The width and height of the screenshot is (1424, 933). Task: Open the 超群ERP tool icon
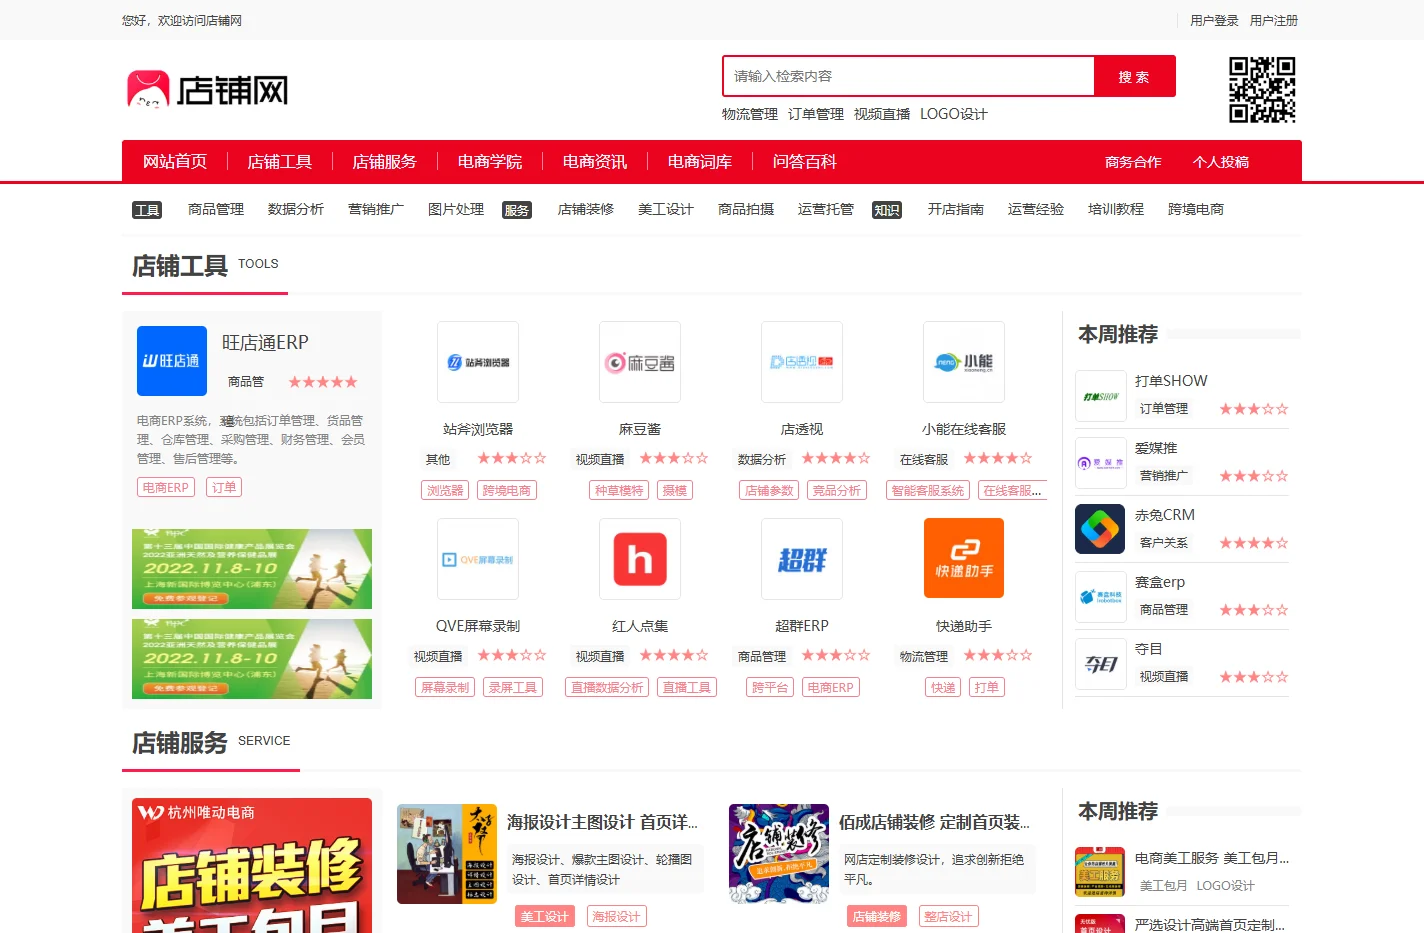802,559
